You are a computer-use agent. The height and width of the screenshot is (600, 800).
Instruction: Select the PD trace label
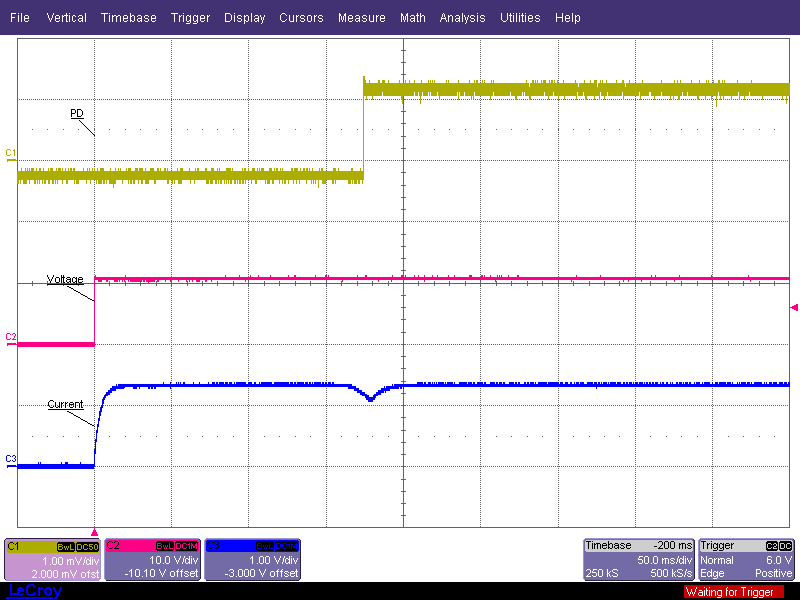pyautogui.click(x=77, y=113)
